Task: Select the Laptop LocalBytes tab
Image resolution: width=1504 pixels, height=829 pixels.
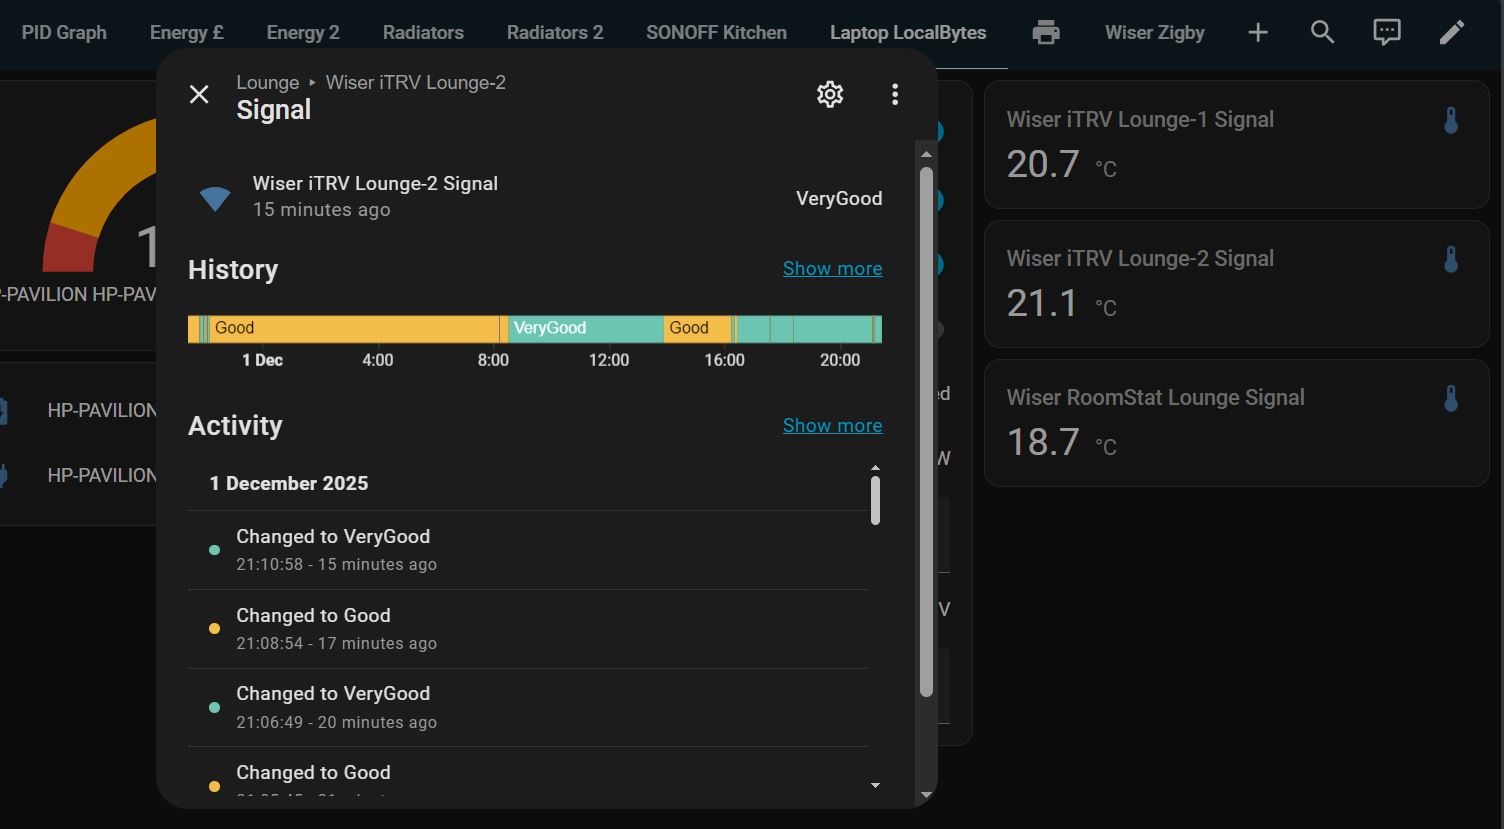Action: click(x=908, y=33)
